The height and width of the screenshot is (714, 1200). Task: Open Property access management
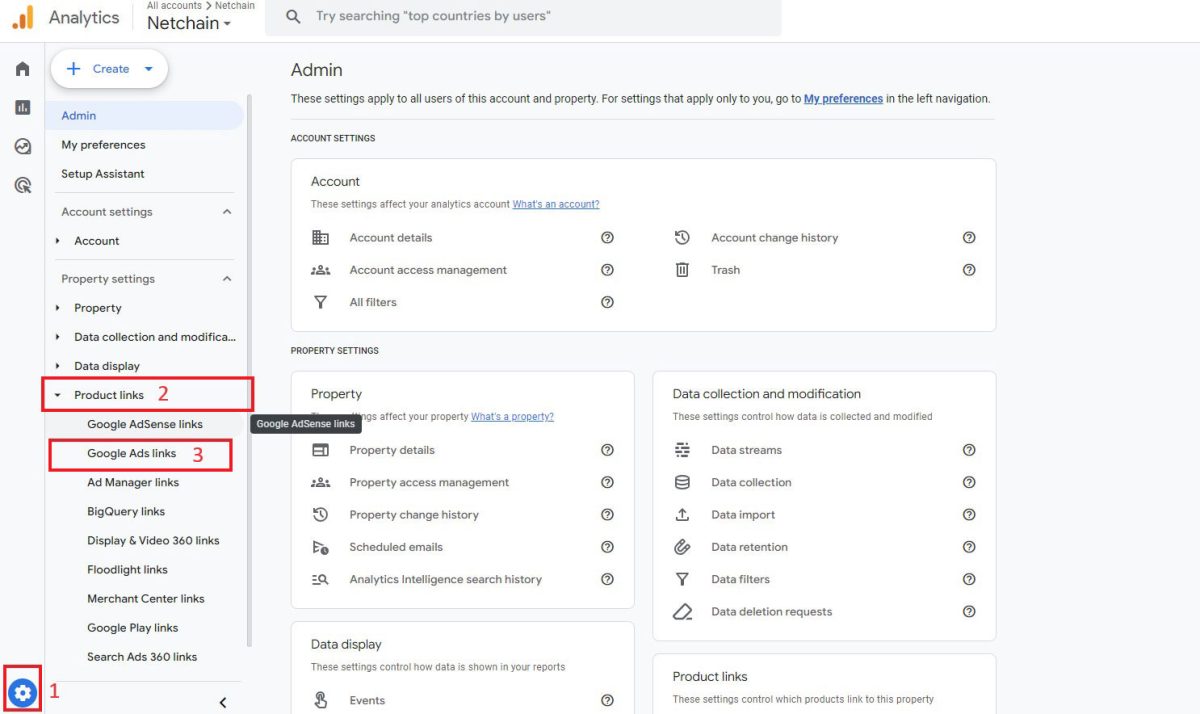[429, 482]
